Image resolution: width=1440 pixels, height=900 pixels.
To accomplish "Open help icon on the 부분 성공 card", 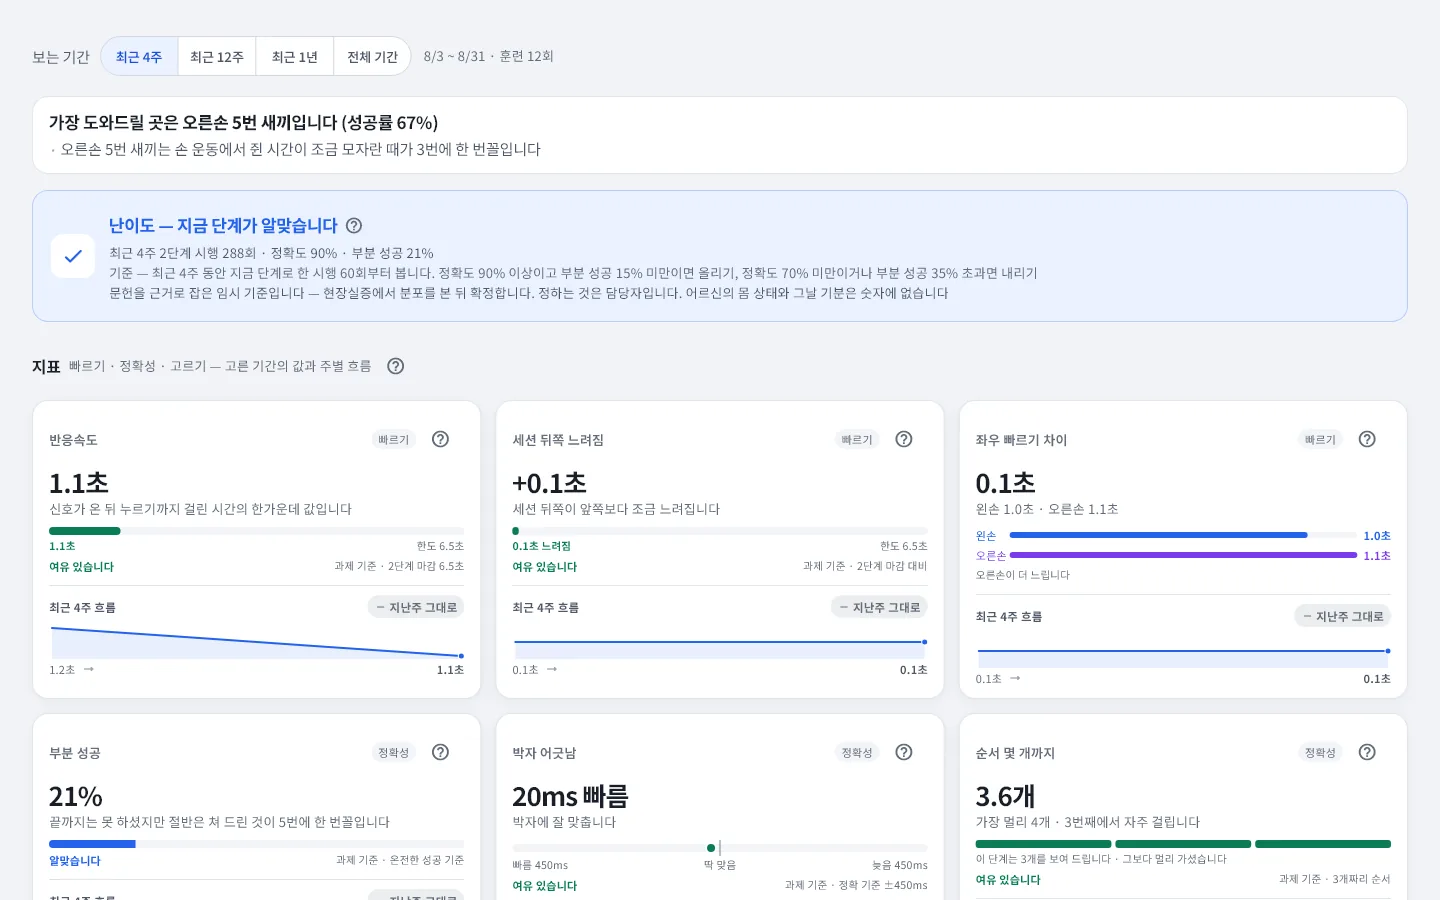I will pyautogui.click(x=440, y=752).
